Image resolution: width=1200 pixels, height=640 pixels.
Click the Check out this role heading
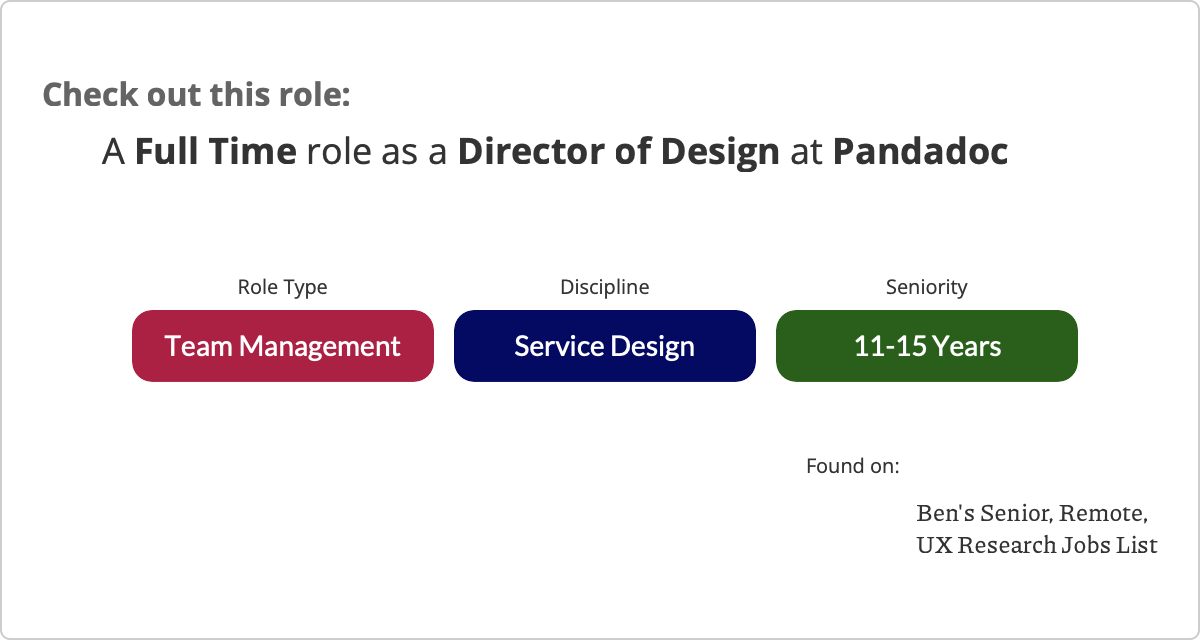[x=196, y=95]
